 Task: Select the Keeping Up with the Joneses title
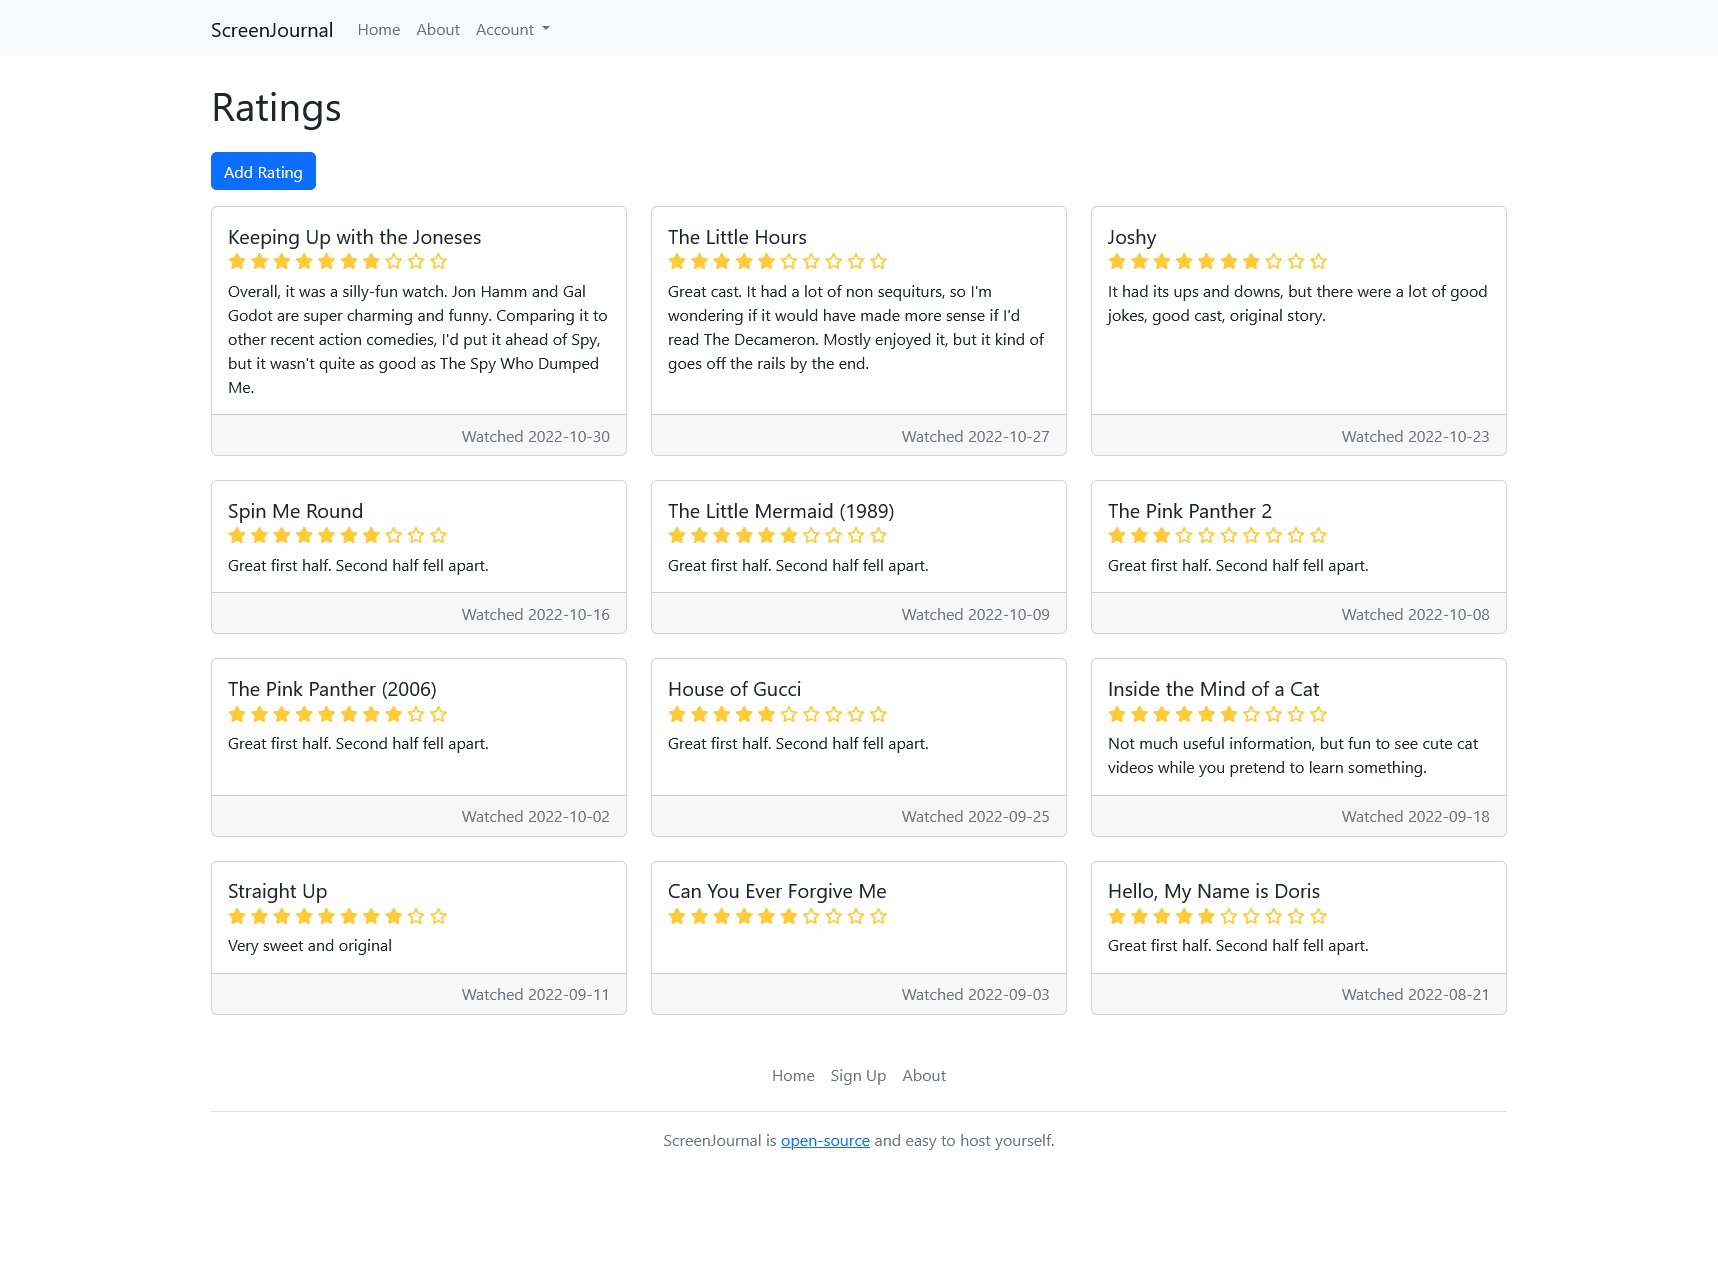354,237
